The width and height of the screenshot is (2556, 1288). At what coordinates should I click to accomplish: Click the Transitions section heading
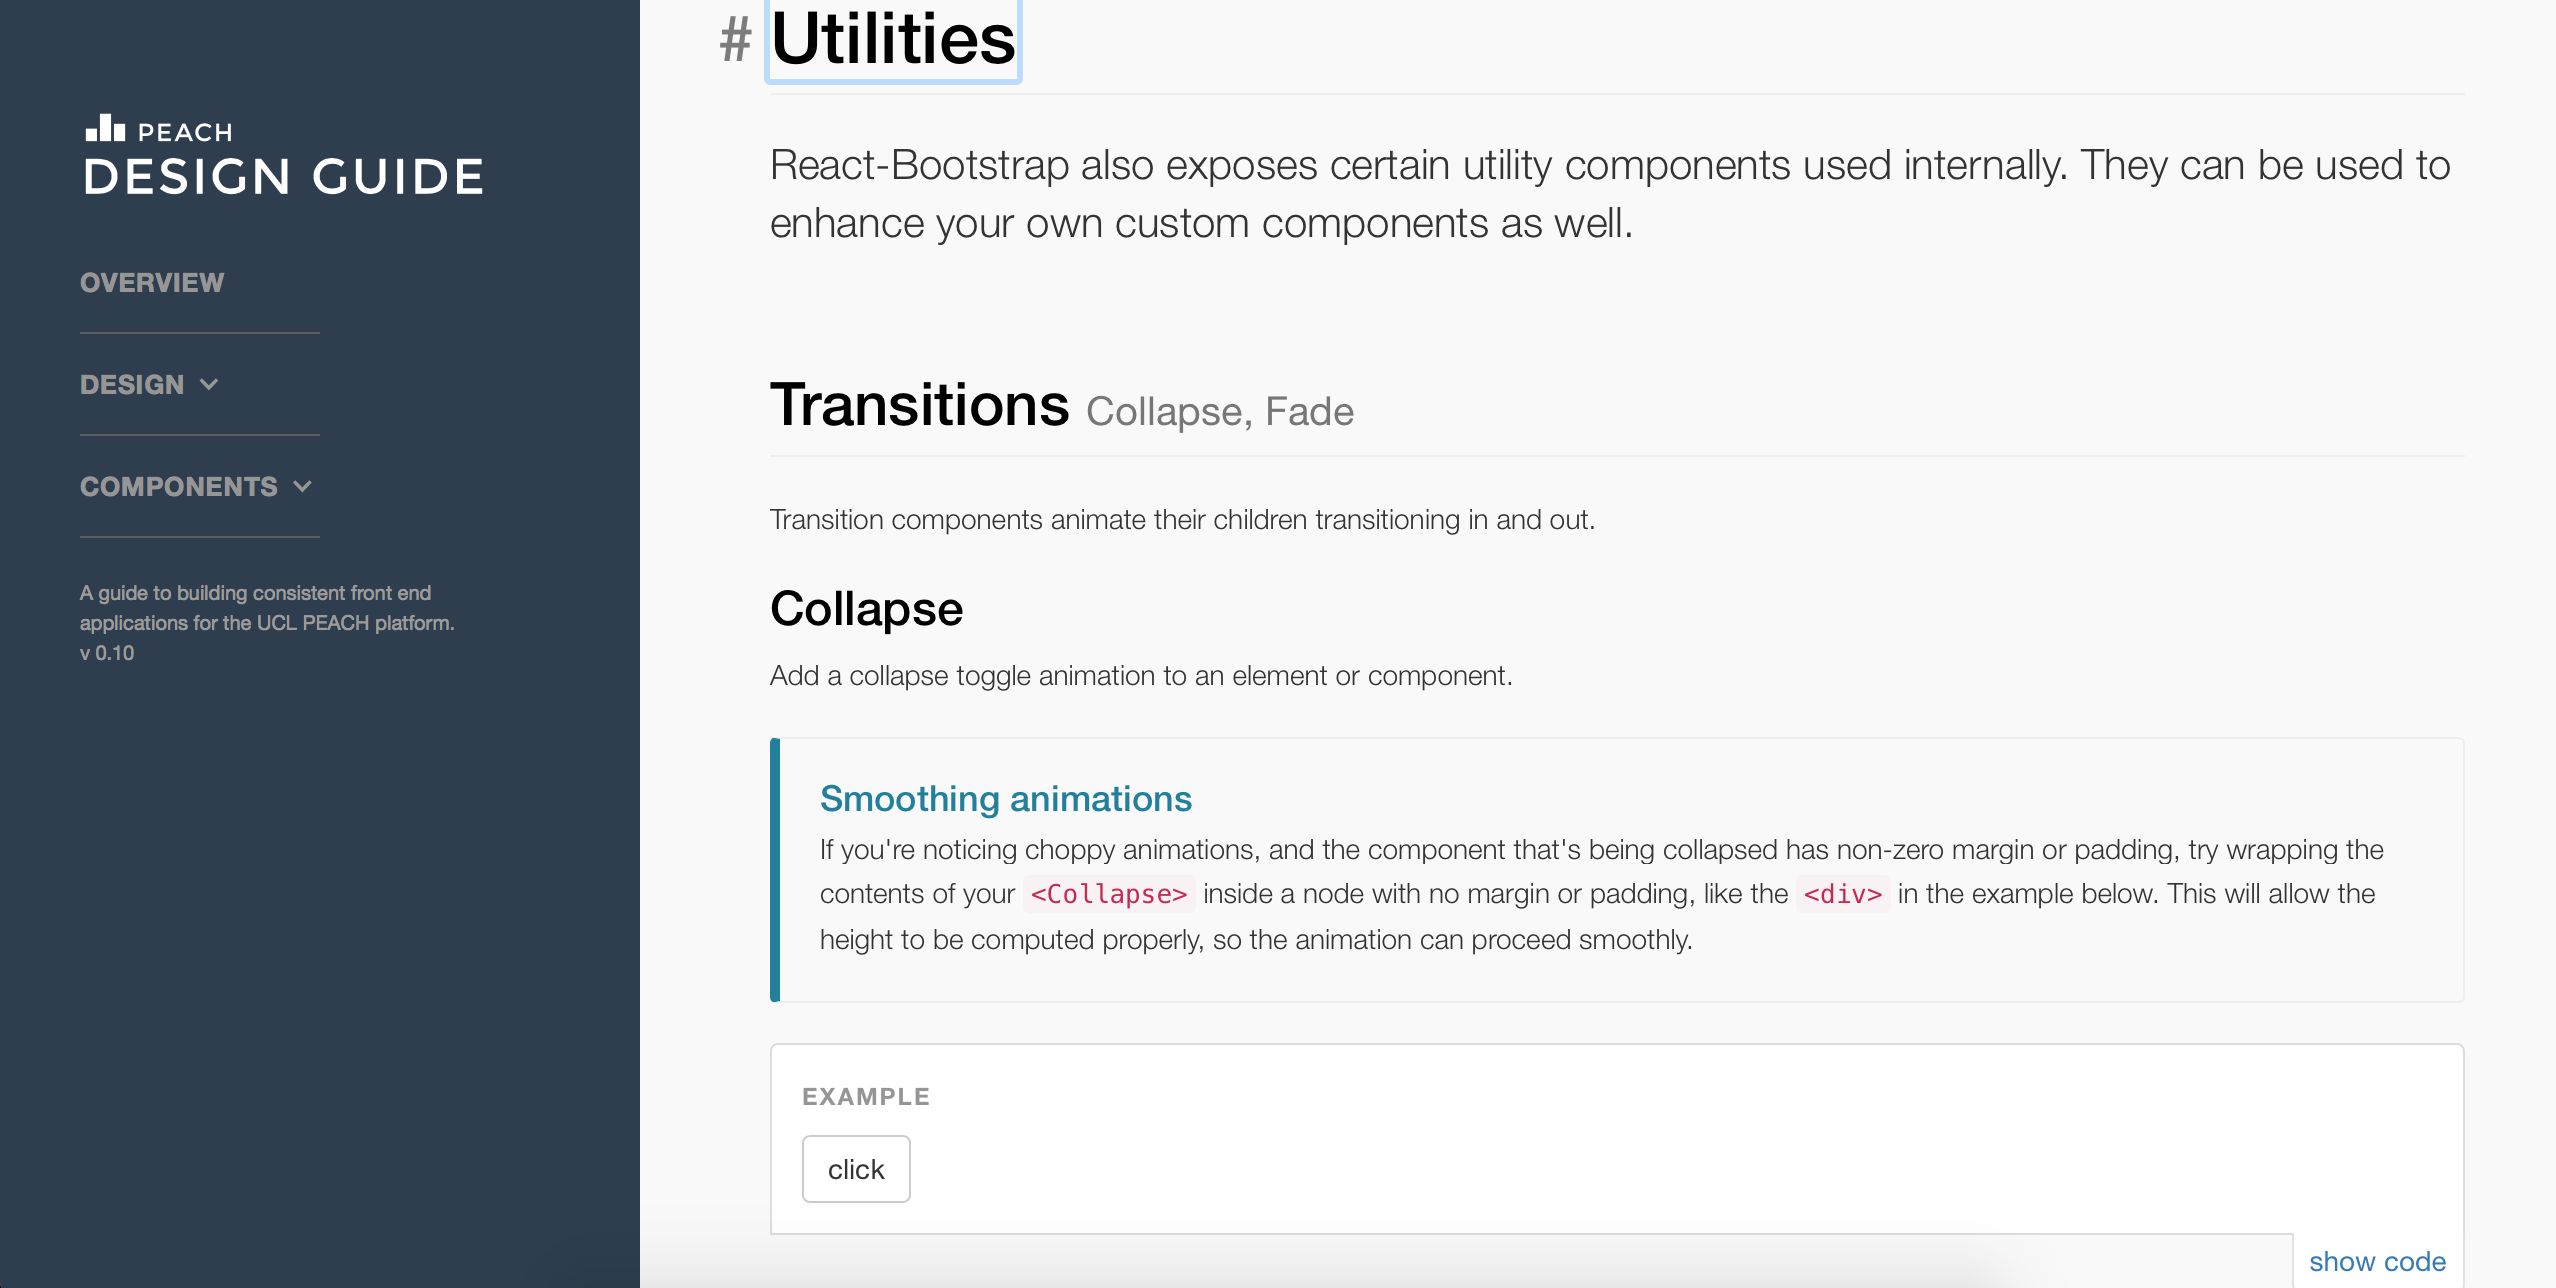pyautogui.click(x=919, y=405)
